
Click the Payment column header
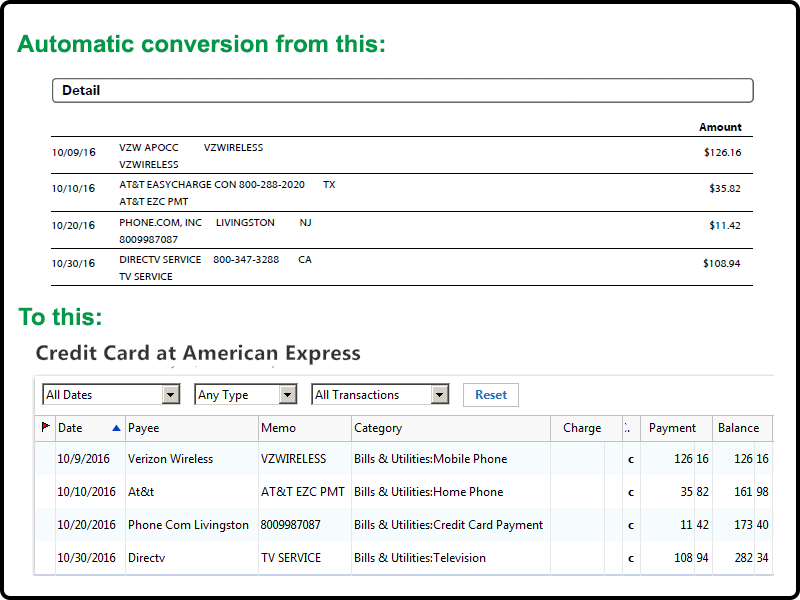pyautogui.click(x=676, y=428)
